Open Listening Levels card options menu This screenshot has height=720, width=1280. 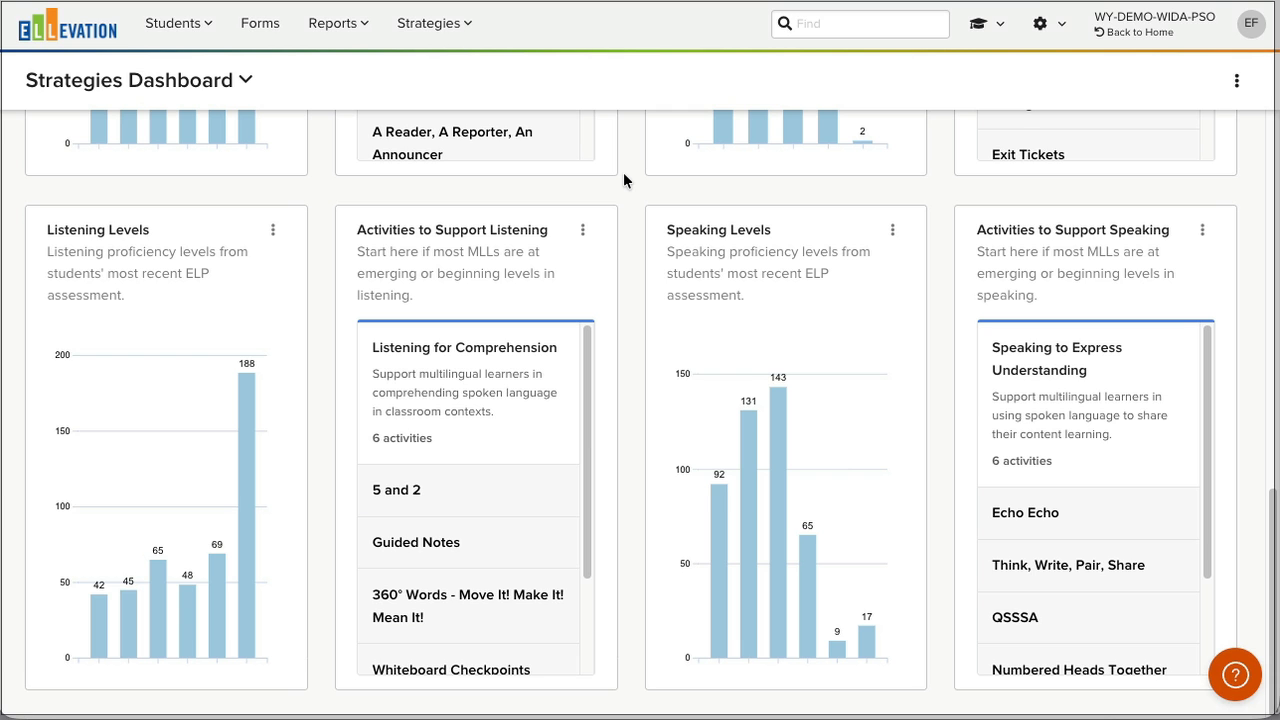(273, 230)
